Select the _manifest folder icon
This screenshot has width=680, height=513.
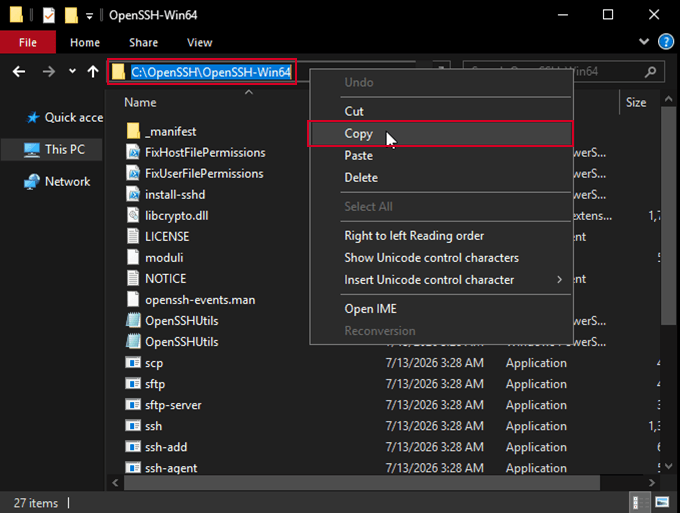[133, 131]
